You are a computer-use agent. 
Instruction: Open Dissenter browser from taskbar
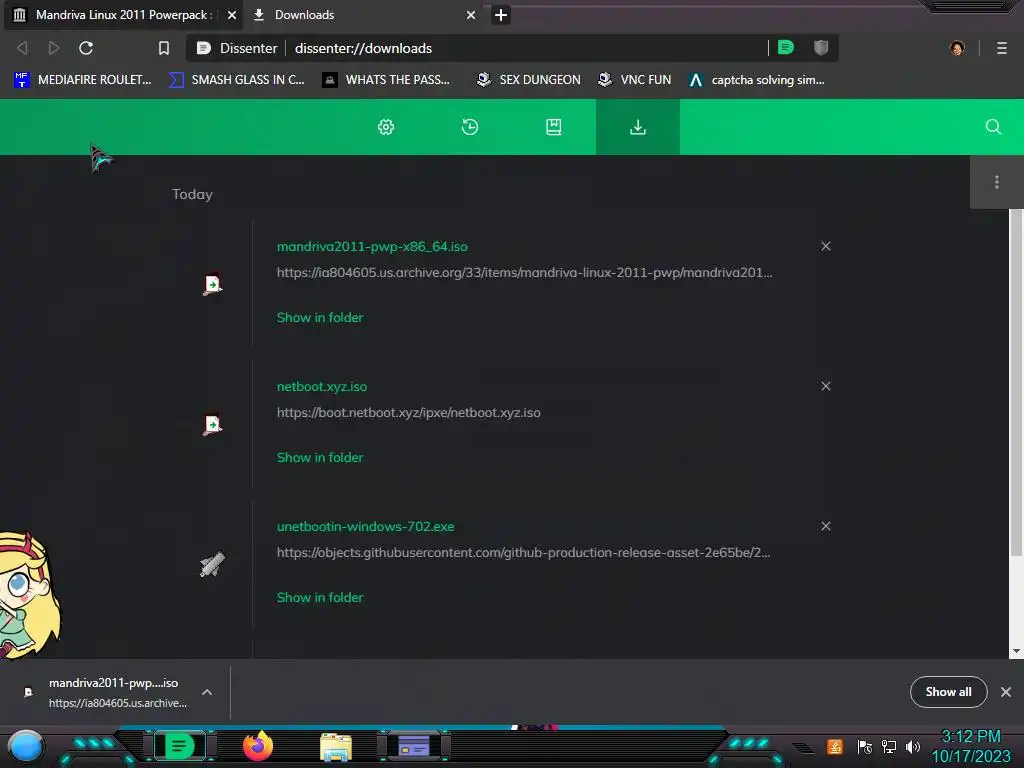[179, 746]
